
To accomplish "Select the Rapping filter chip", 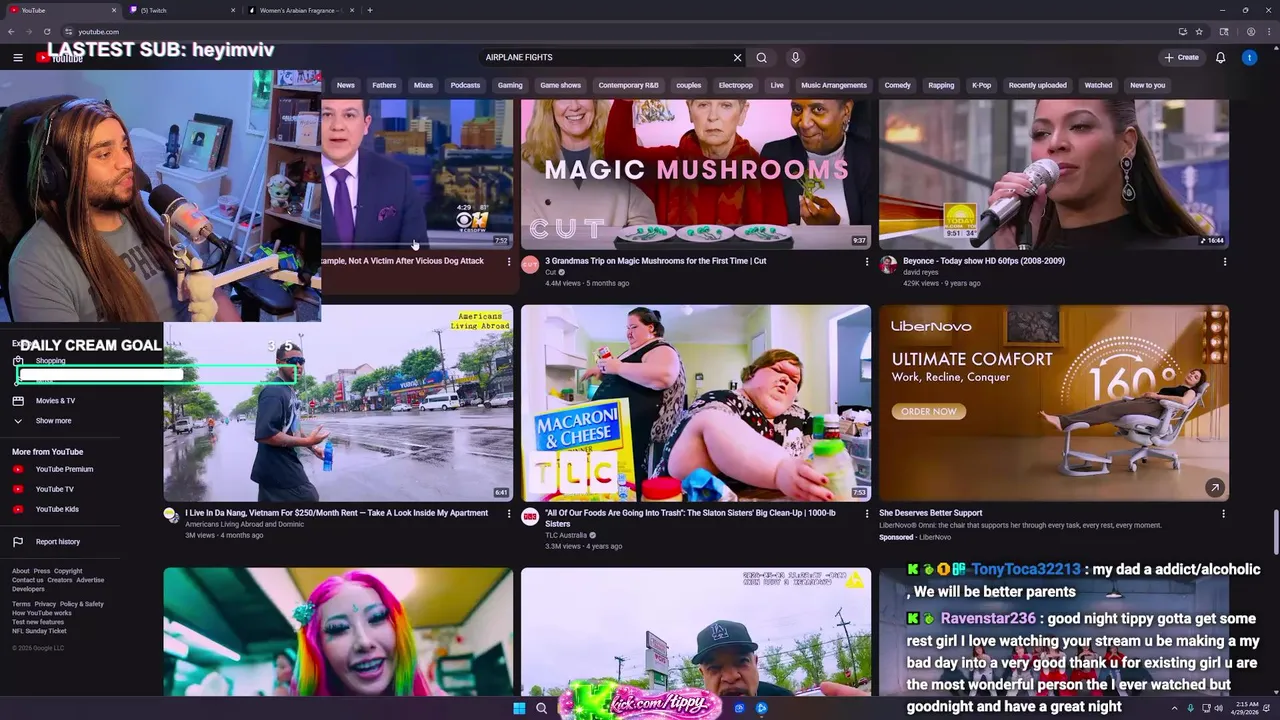I will click(941, 85).
